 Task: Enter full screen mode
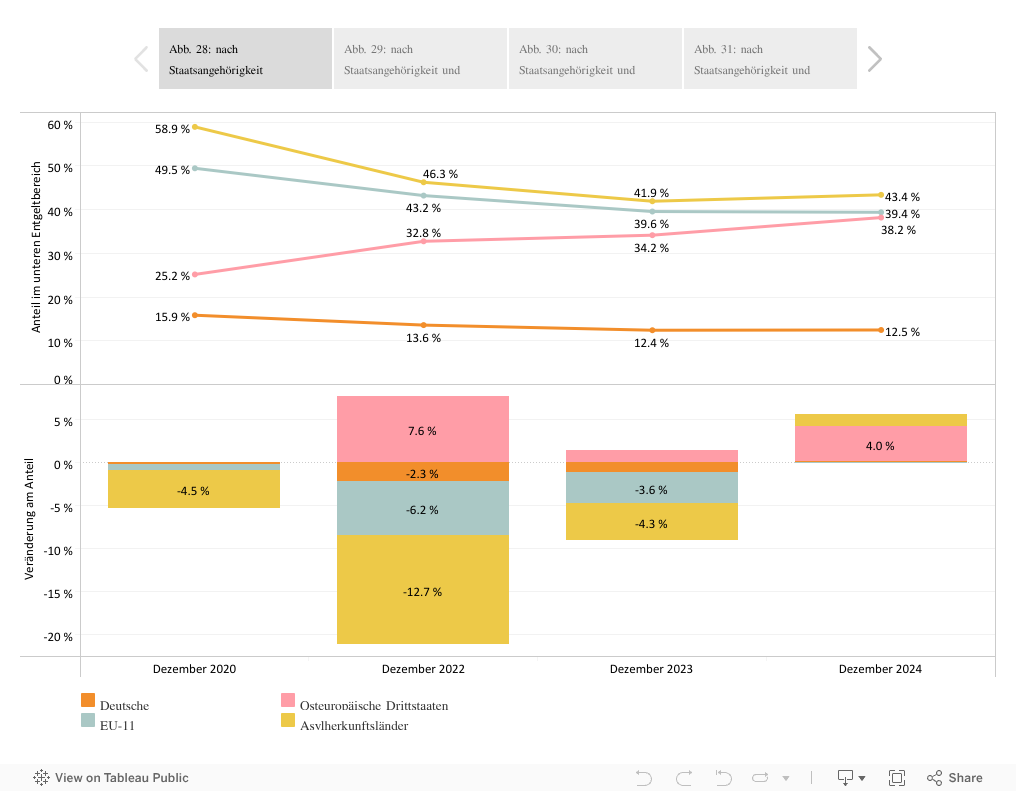coord(897,778)
